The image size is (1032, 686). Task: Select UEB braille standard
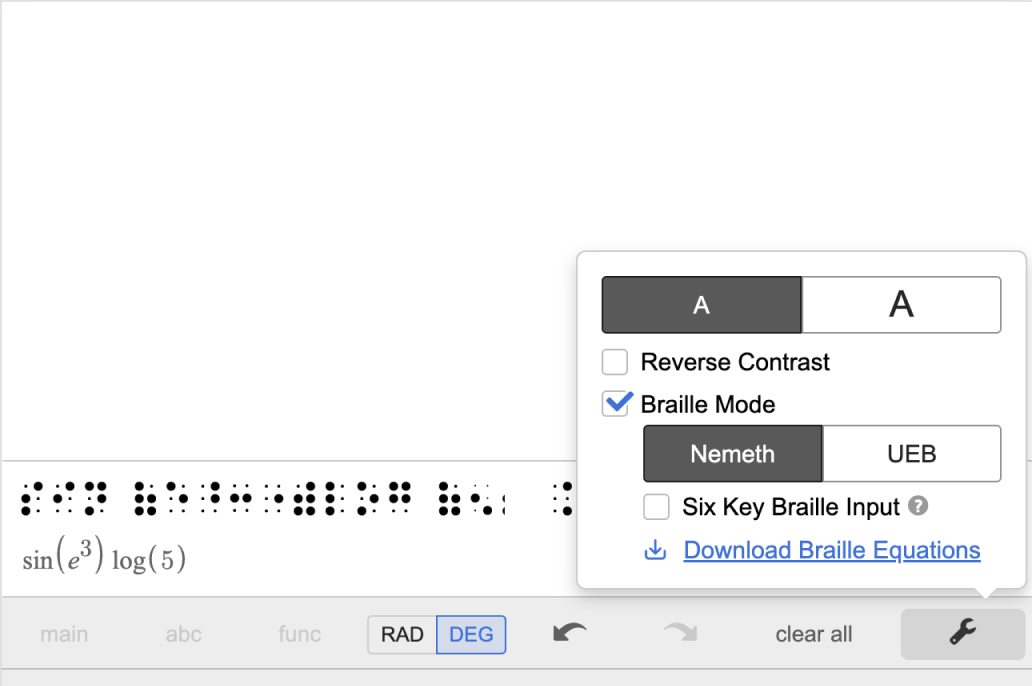pyautogui.click(x=911, y=453)
